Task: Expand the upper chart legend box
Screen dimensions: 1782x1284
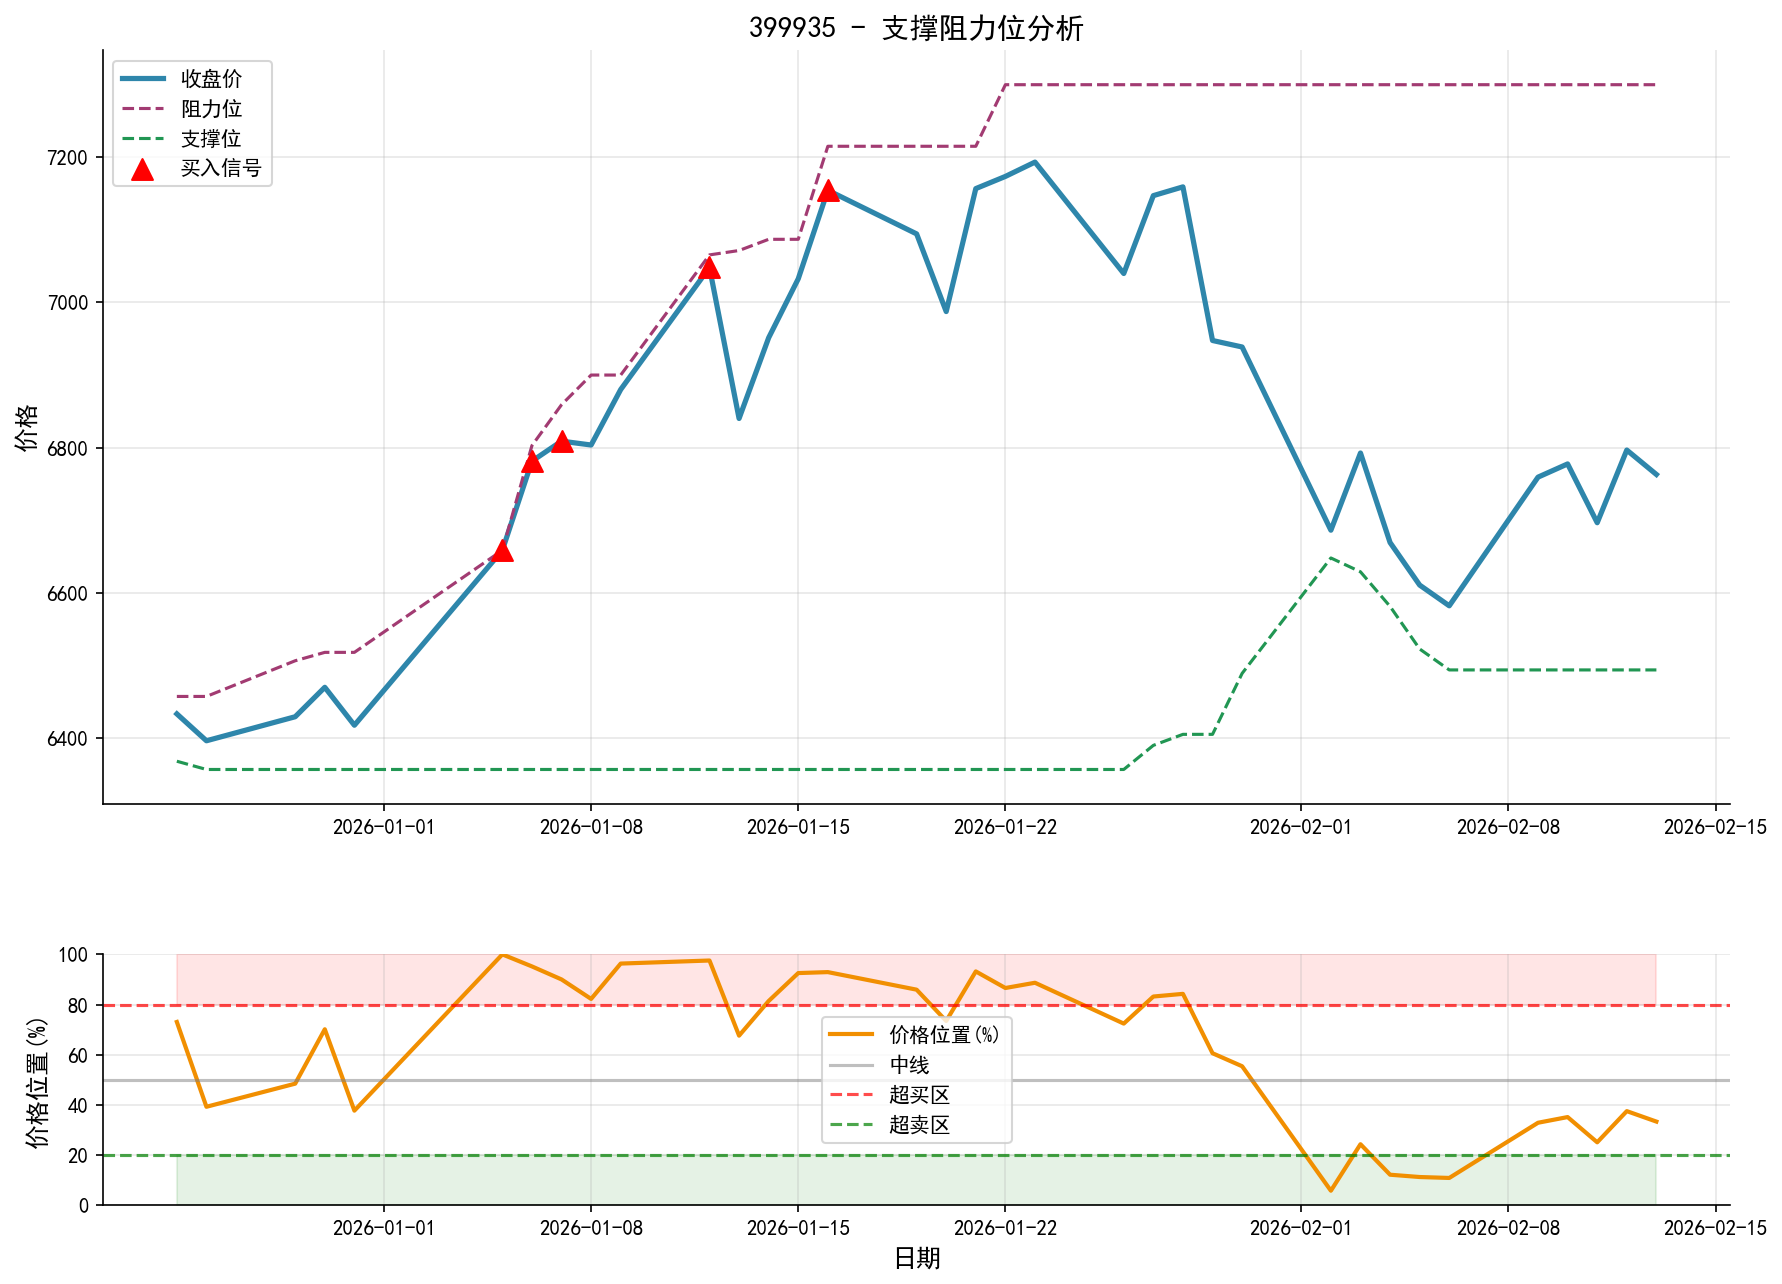Action: coord(195,122)
